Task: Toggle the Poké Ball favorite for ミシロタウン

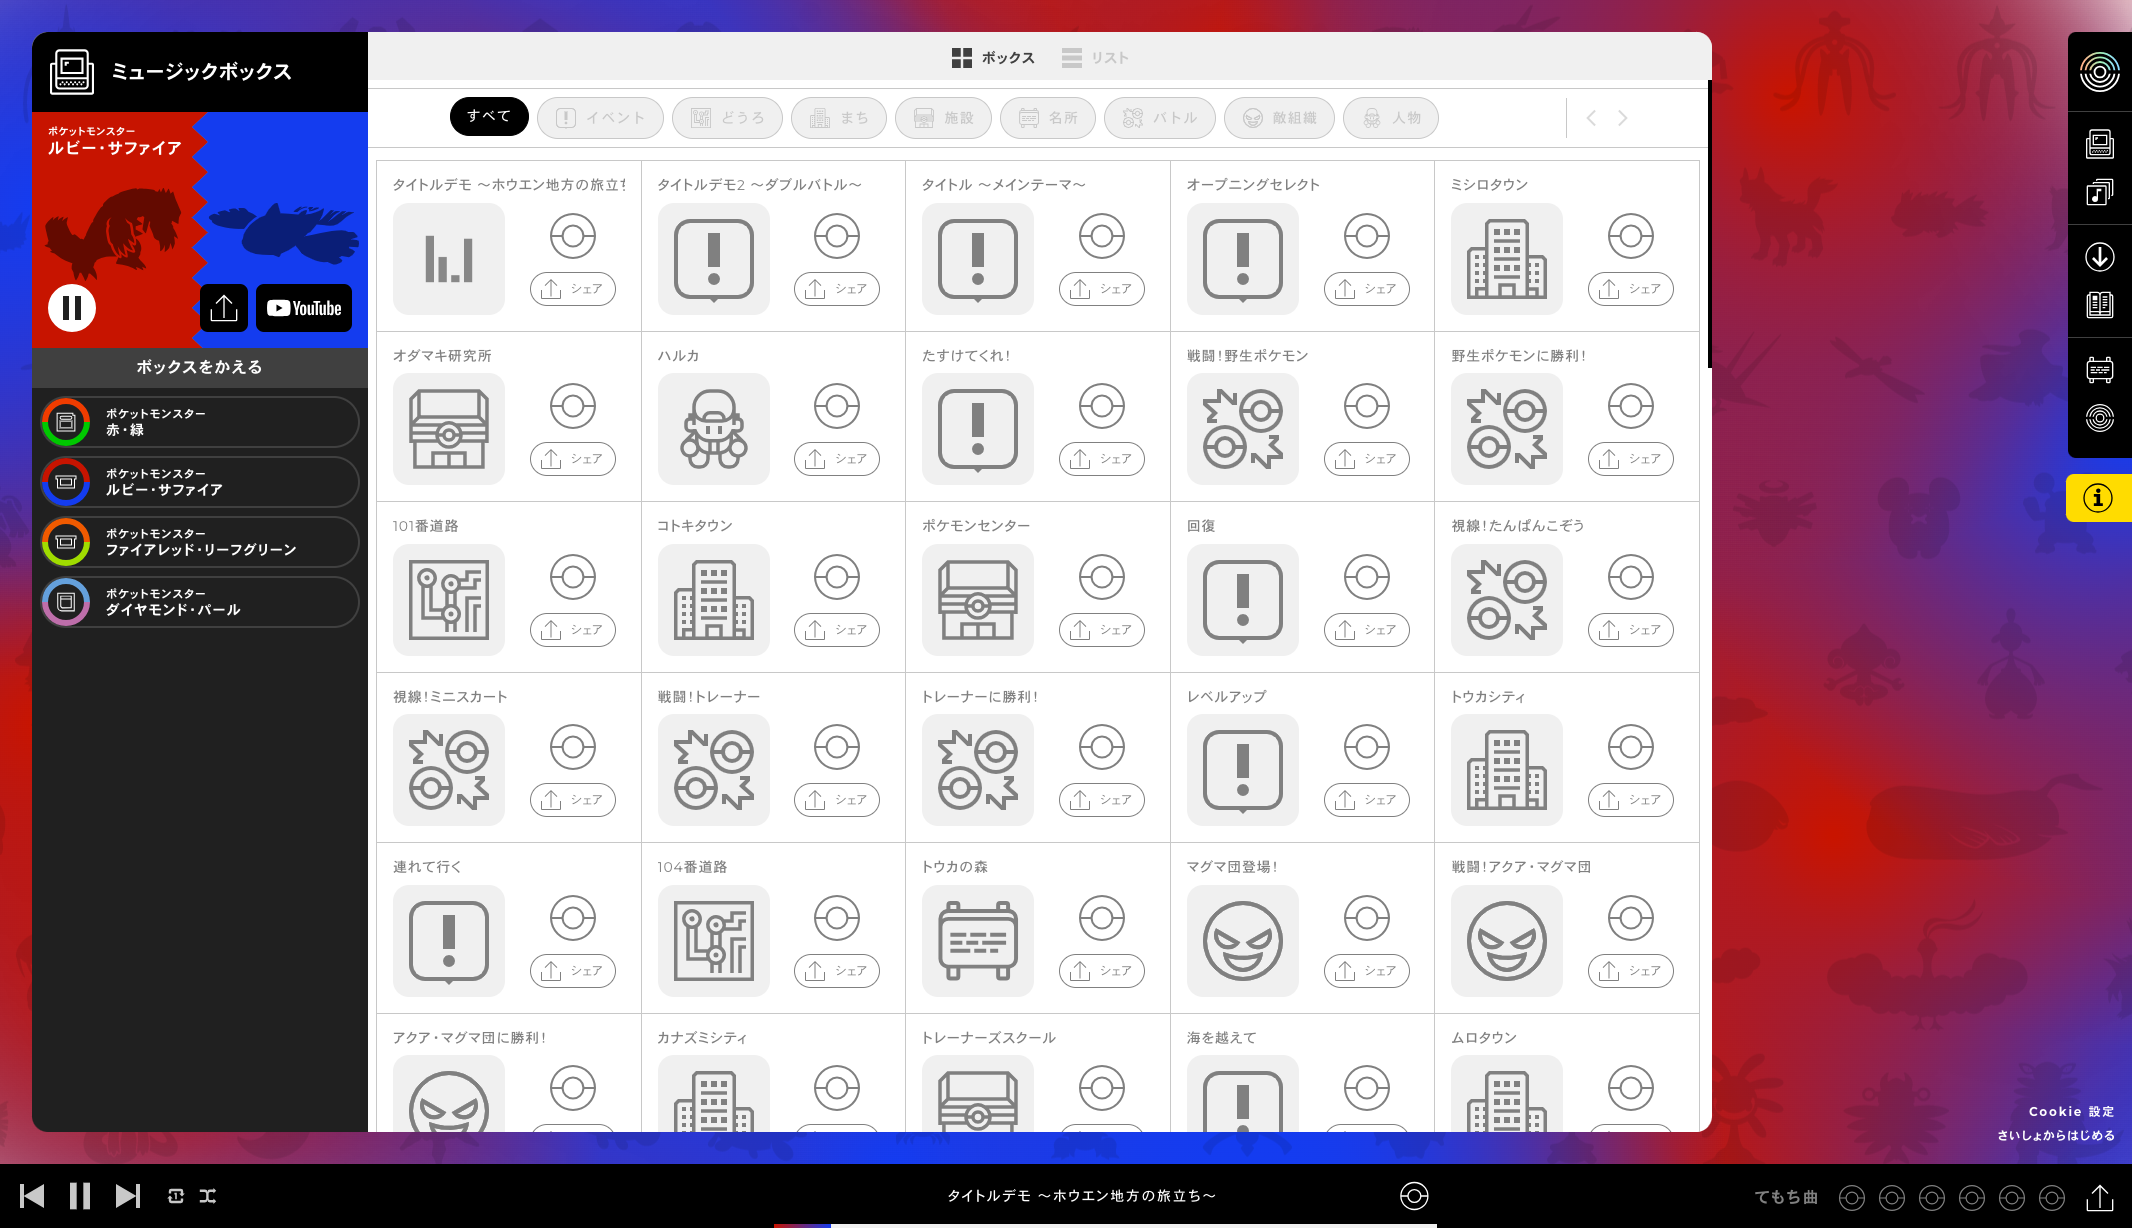Action: (1630, 237)
